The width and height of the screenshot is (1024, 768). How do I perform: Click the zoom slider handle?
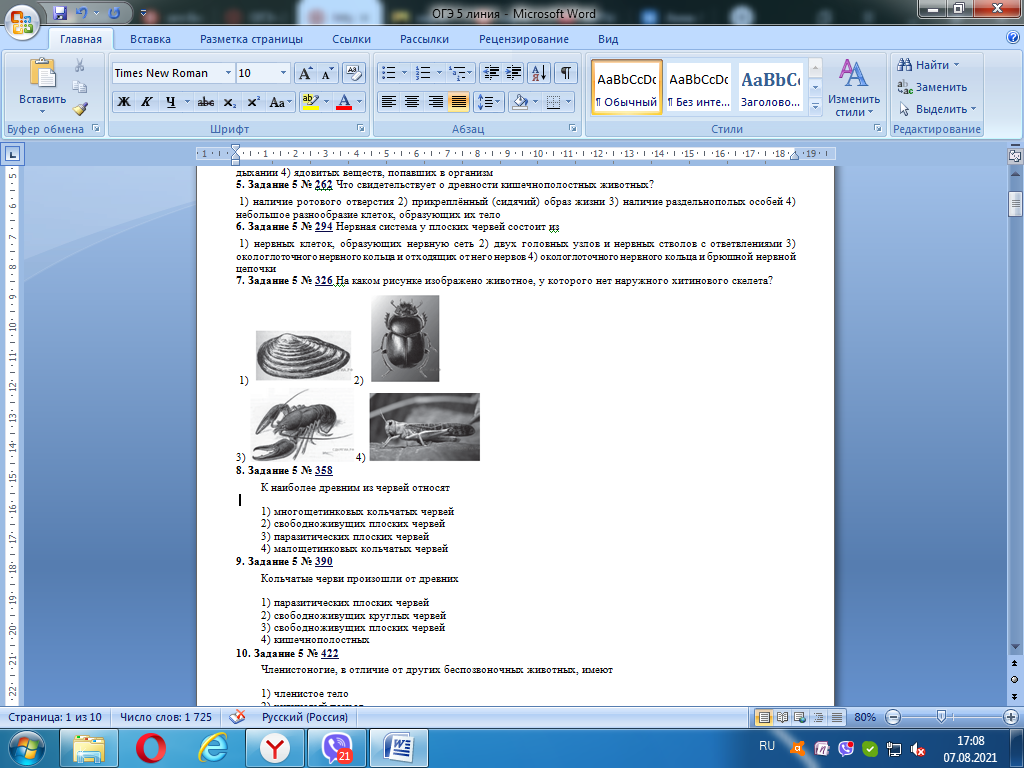(x=940, y=717)
